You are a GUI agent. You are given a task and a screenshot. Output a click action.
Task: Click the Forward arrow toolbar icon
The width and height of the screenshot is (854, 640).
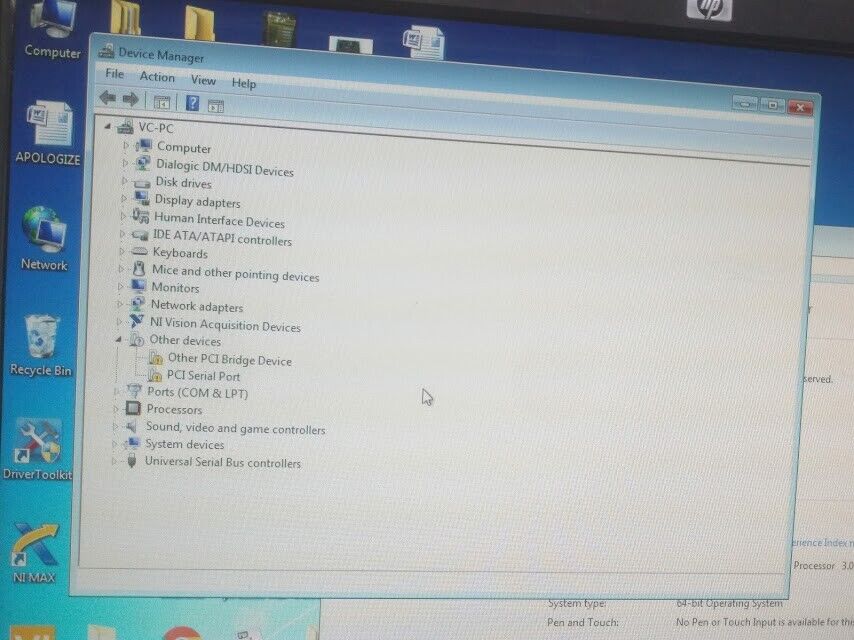(130, 100)
